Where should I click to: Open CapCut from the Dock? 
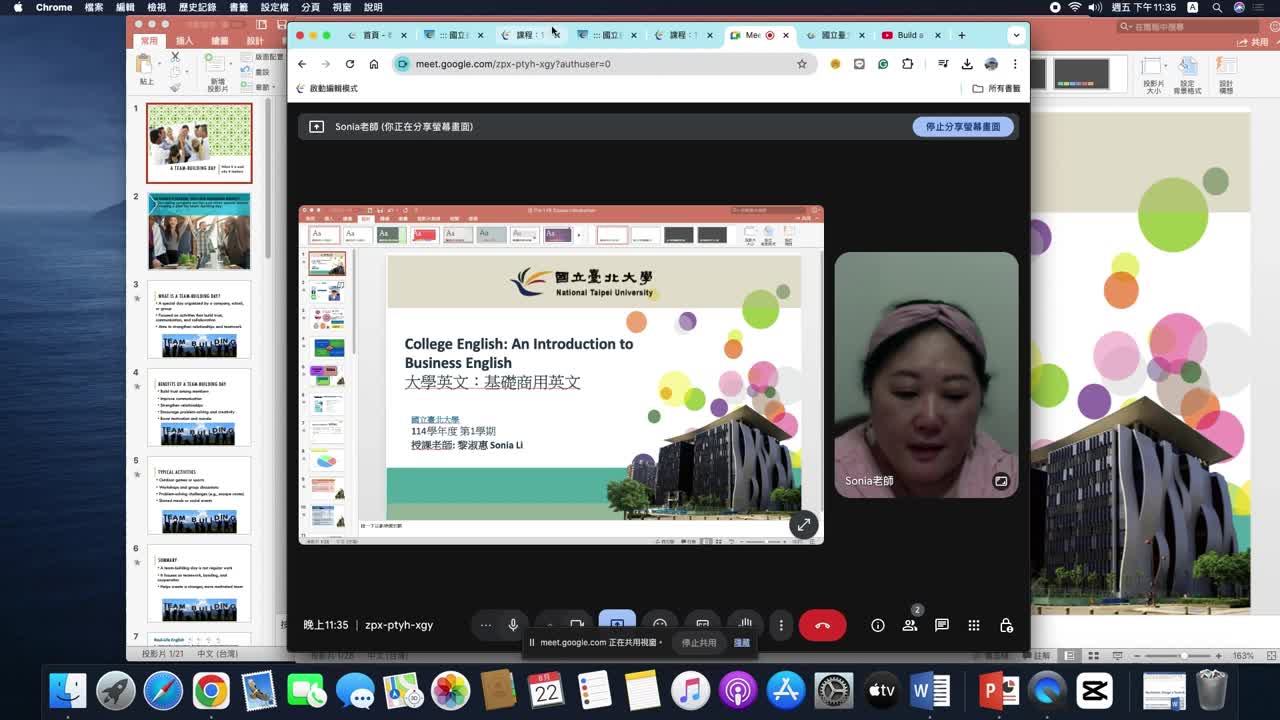[x=1095, y=691]
